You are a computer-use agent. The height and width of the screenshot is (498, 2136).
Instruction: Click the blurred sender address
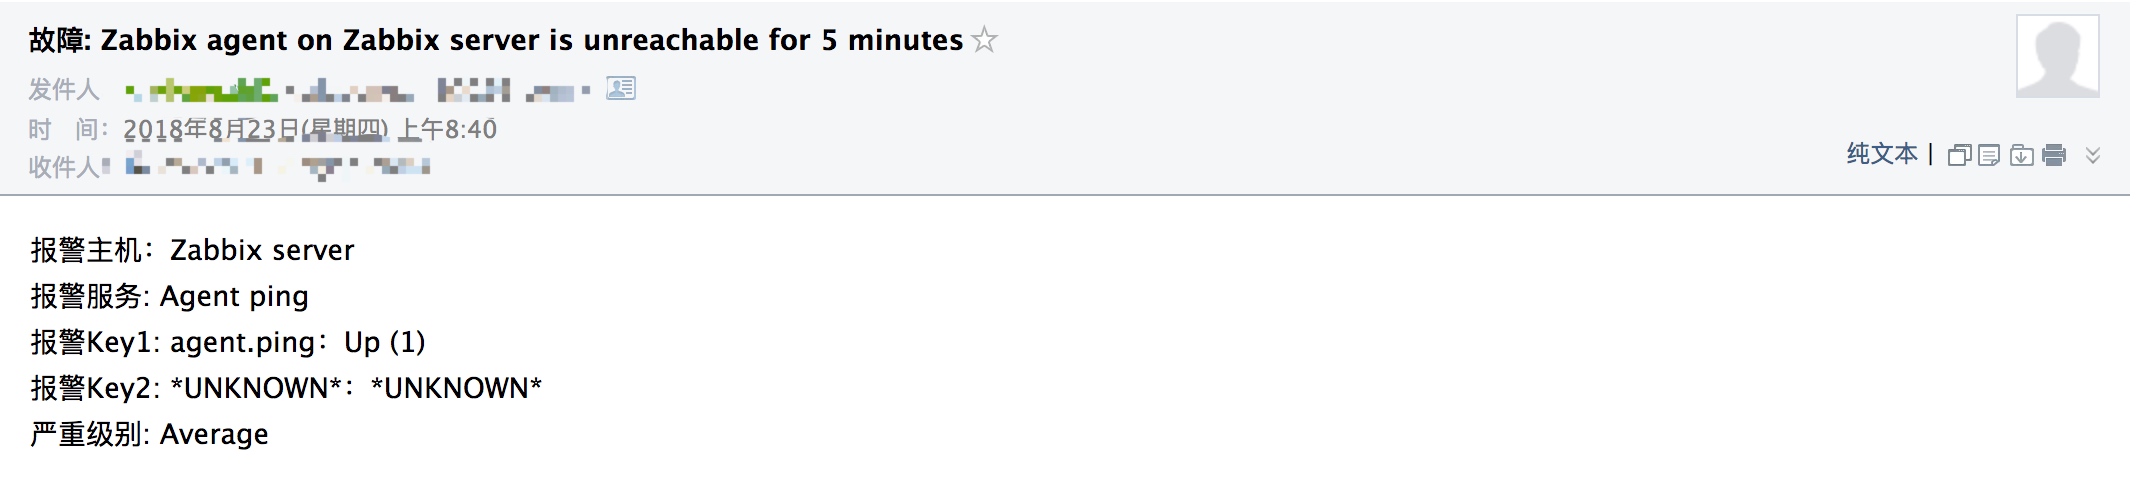[358, 91]
